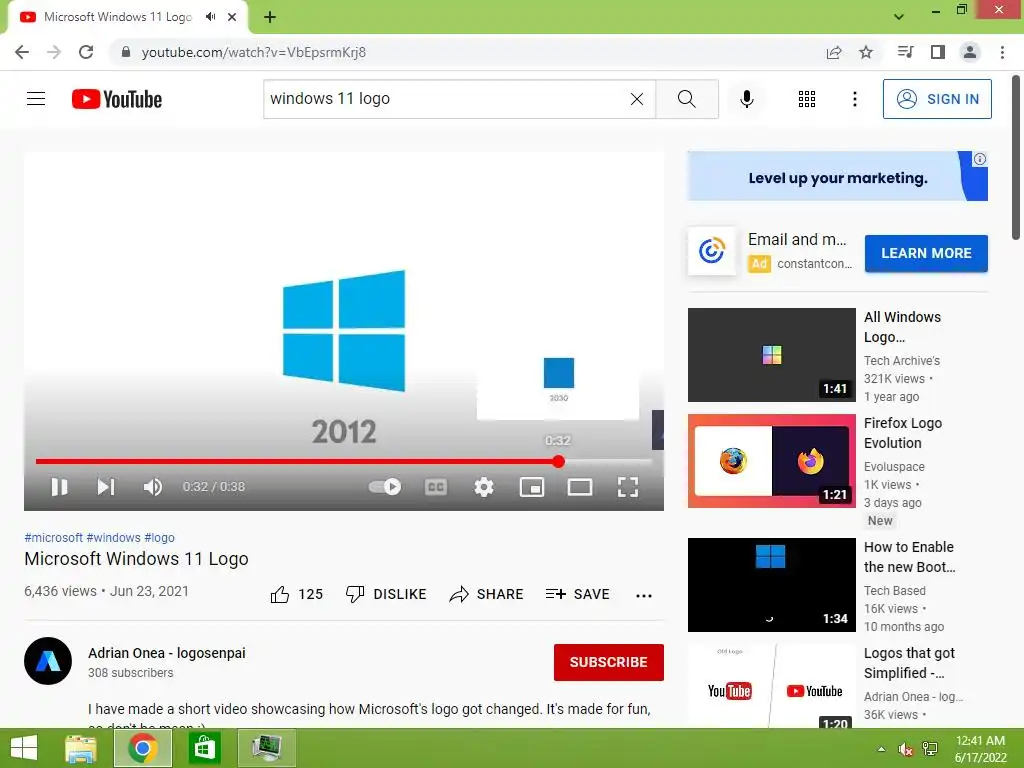
Task: Open 'Firefox Logo Evolution' thumbnail
Action: (771, 461)
